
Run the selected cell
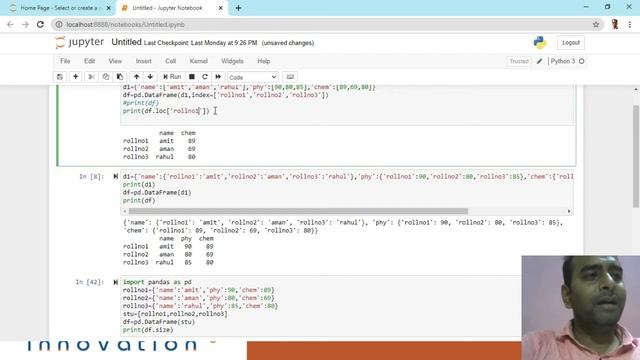pos(172,77)
